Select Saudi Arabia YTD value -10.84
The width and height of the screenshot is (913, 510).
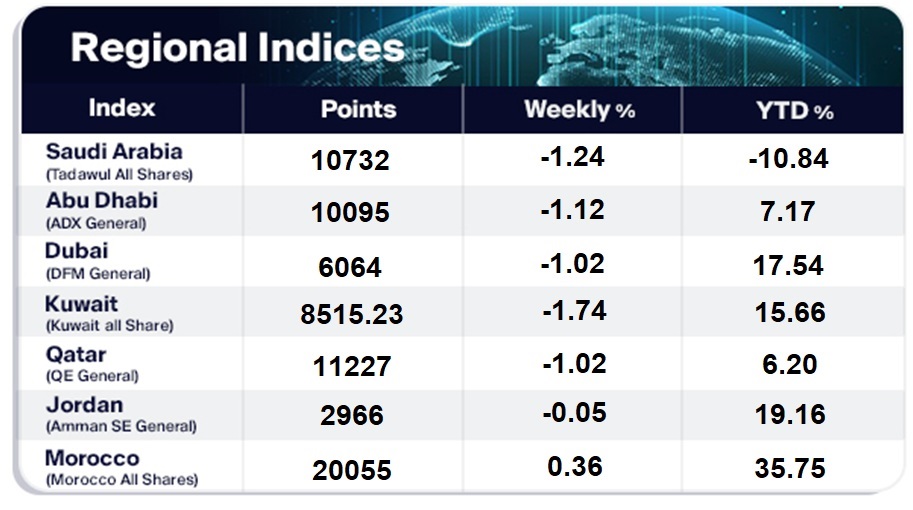point(789,159)
